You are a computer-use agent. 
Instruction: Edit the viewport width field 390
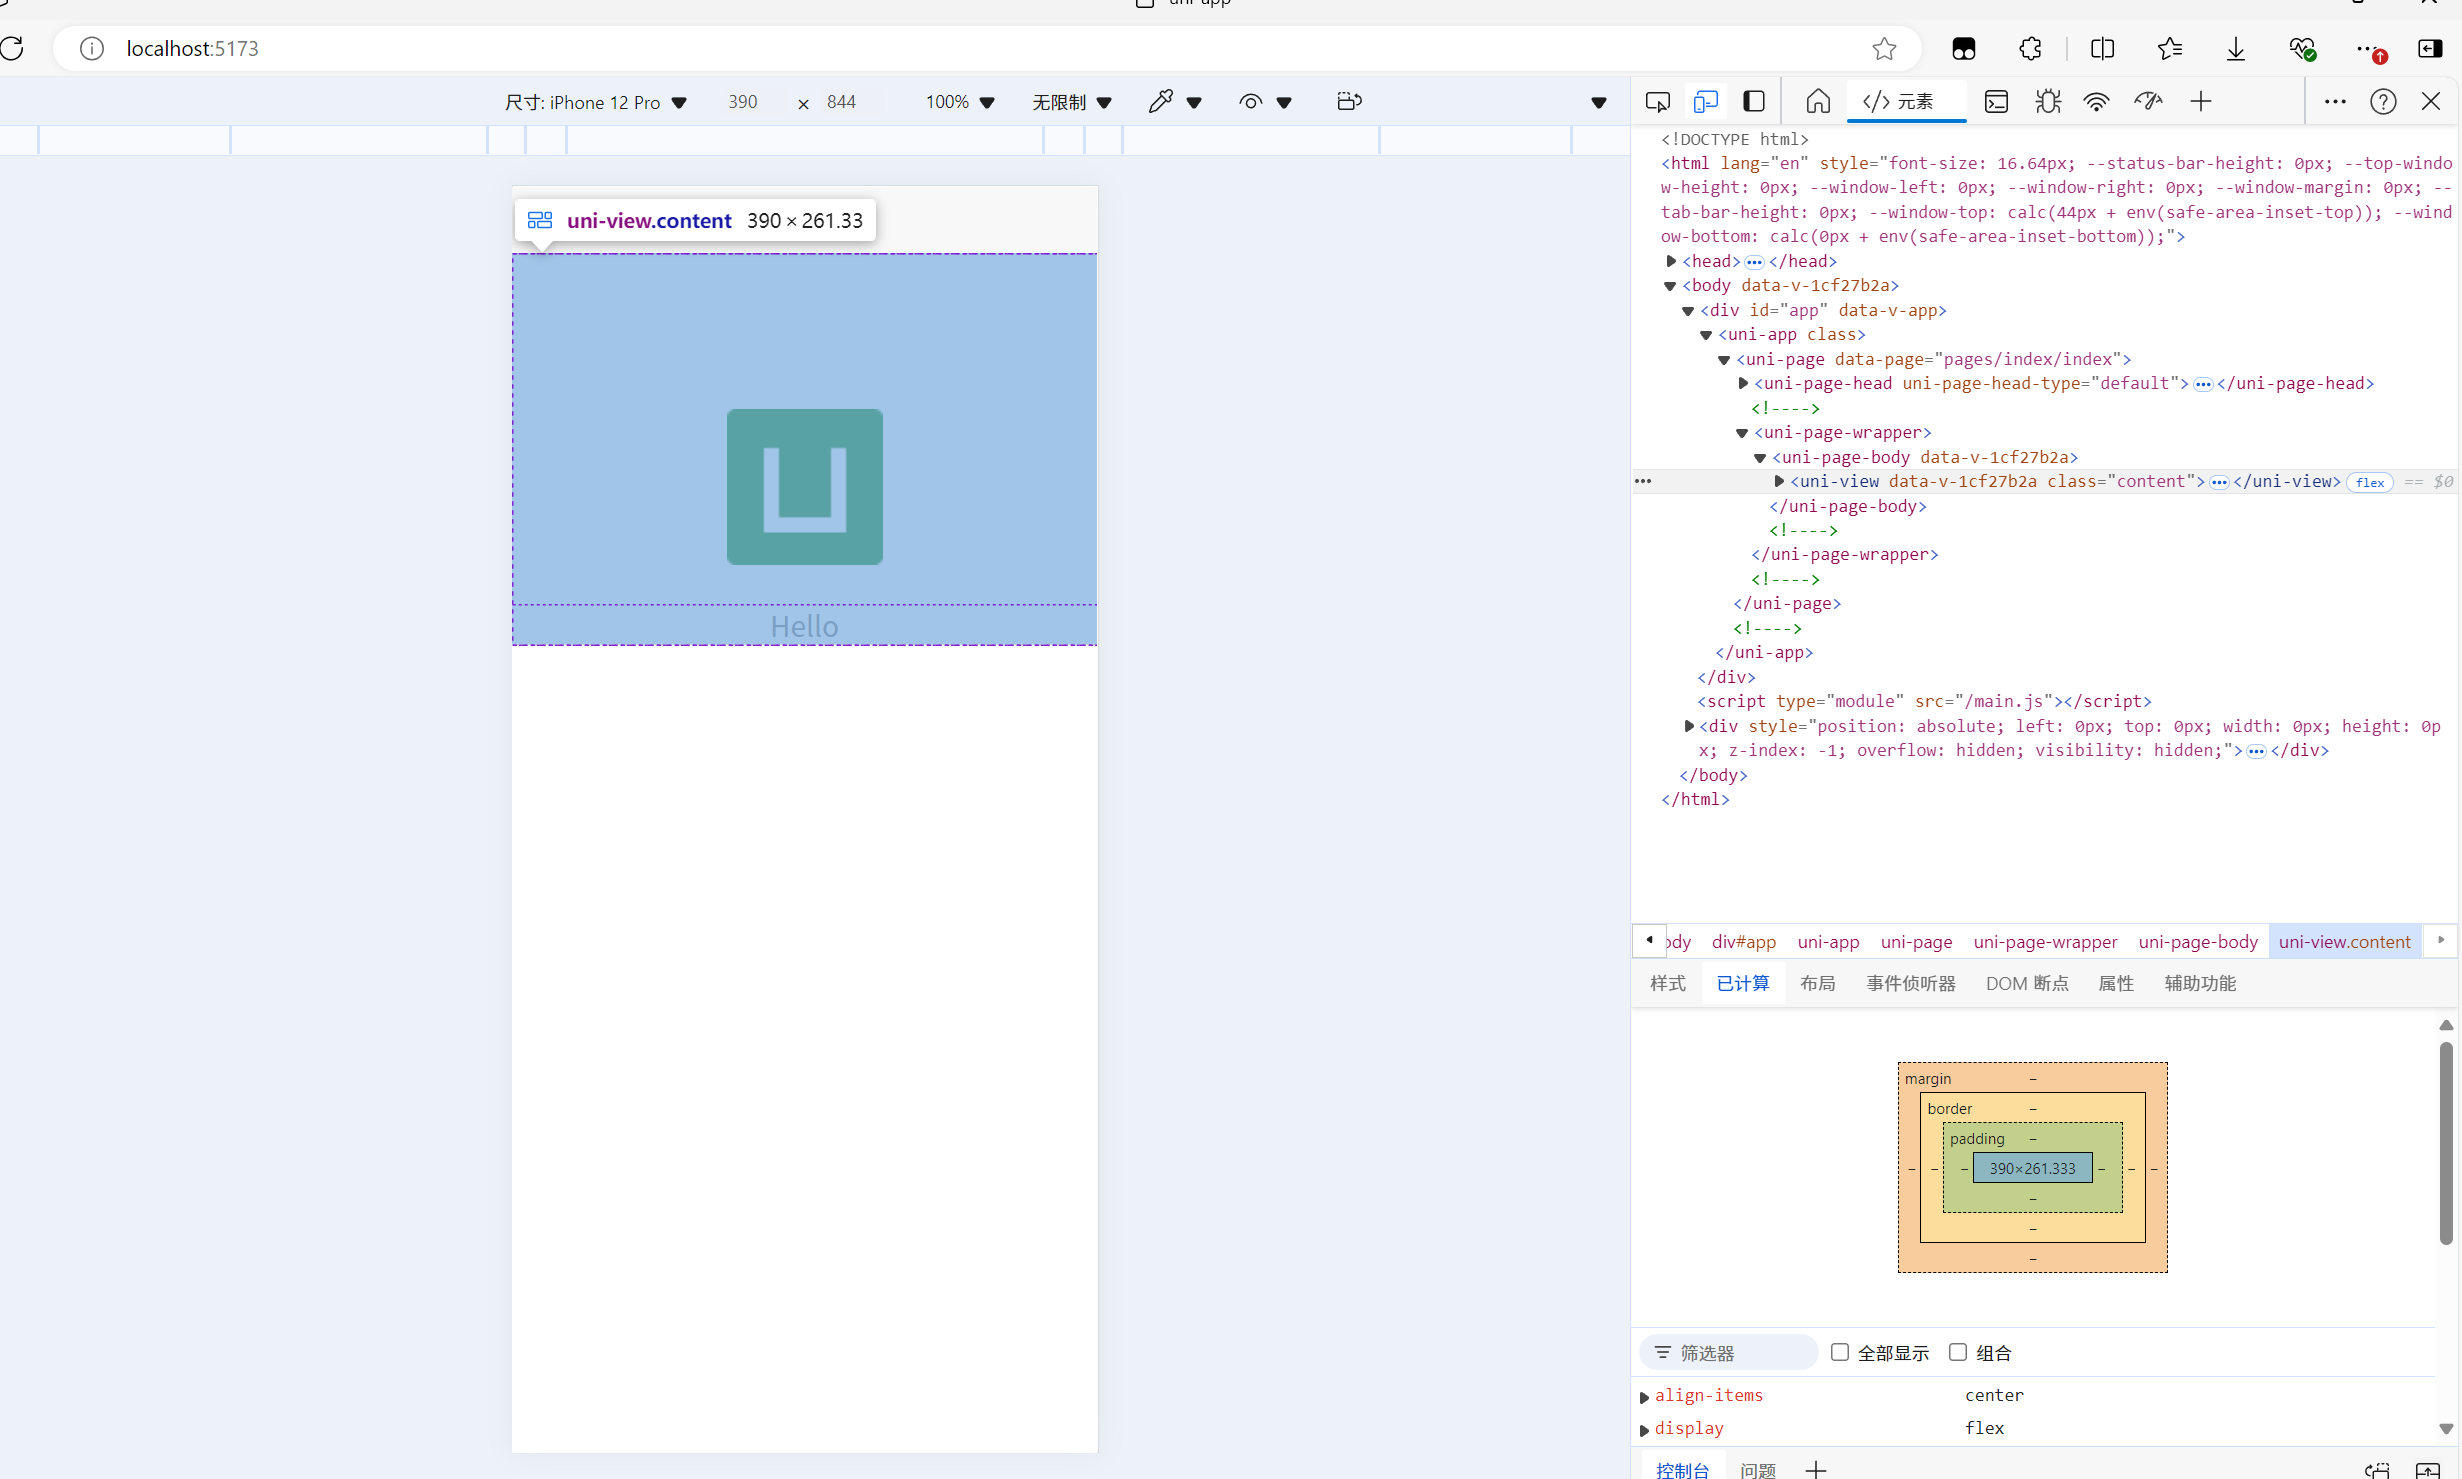coord(743,102)
